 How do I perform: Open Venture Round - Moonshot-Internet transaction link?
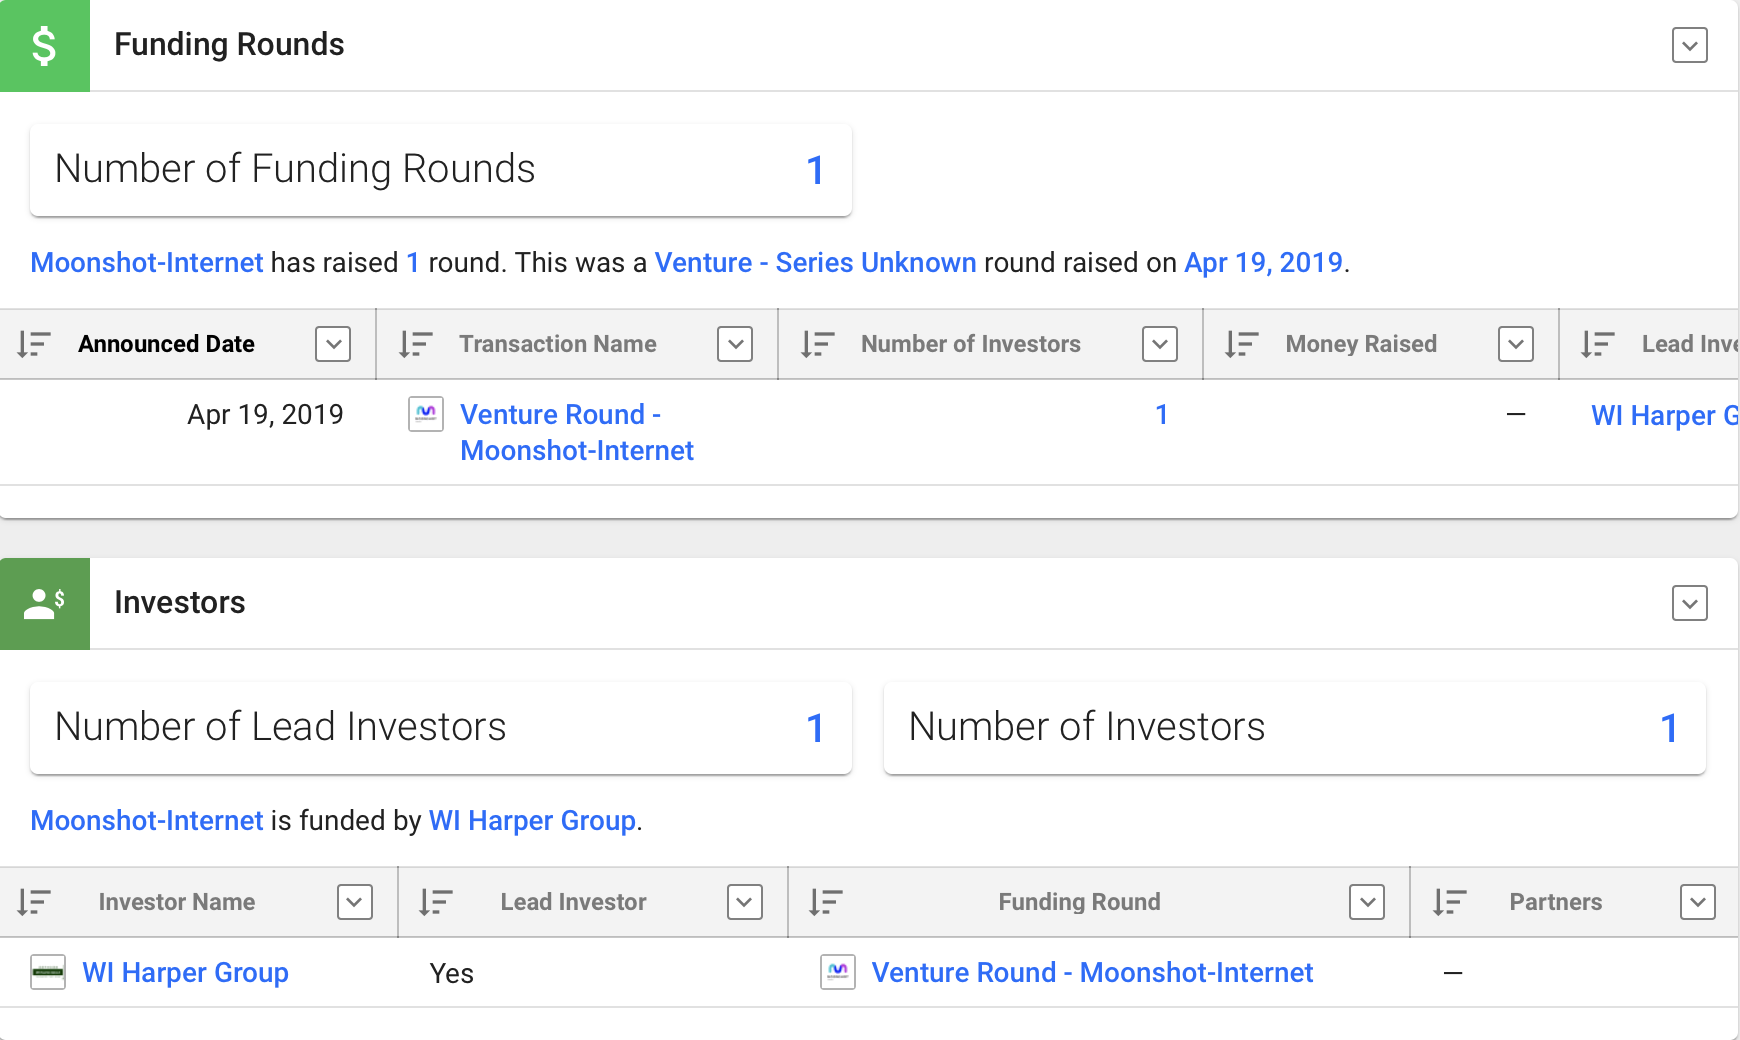tap(577, 432)
